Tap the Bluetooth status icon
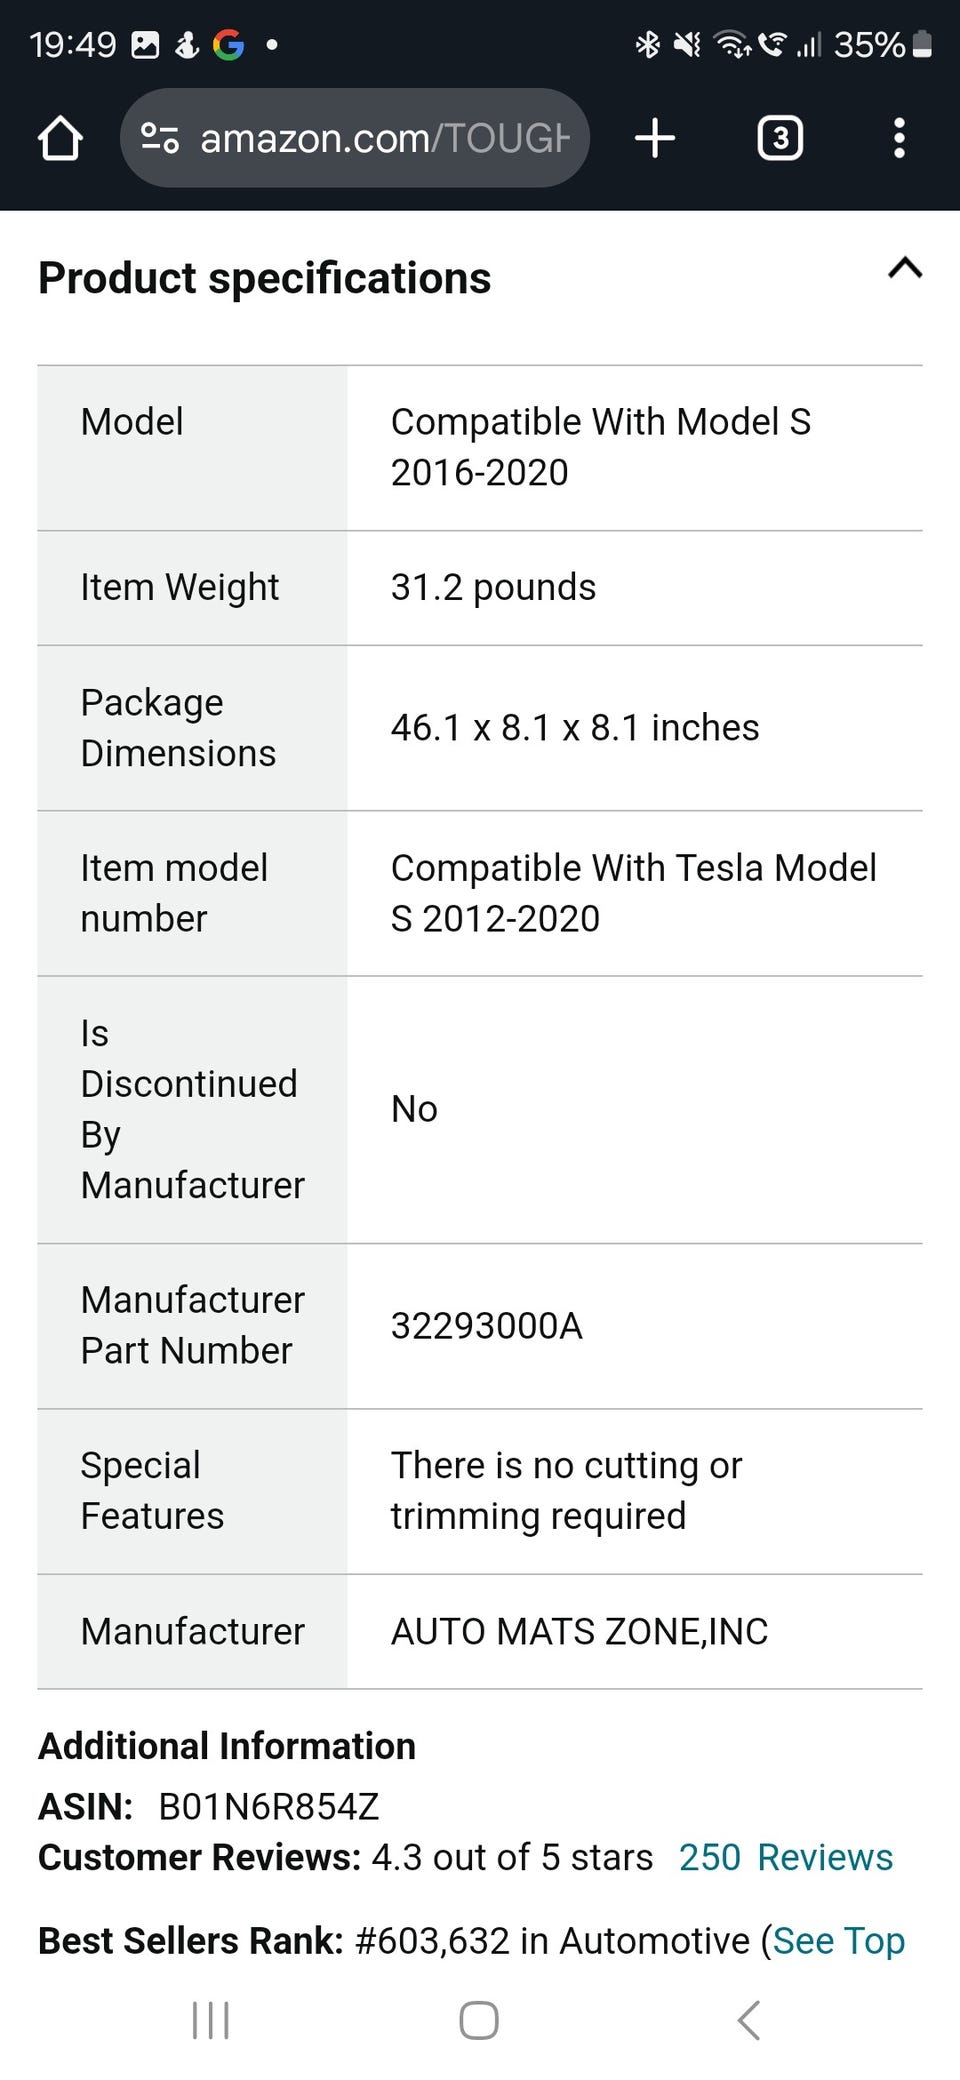The width and height of the screenshot is (960, 2080). pos(648,45)
